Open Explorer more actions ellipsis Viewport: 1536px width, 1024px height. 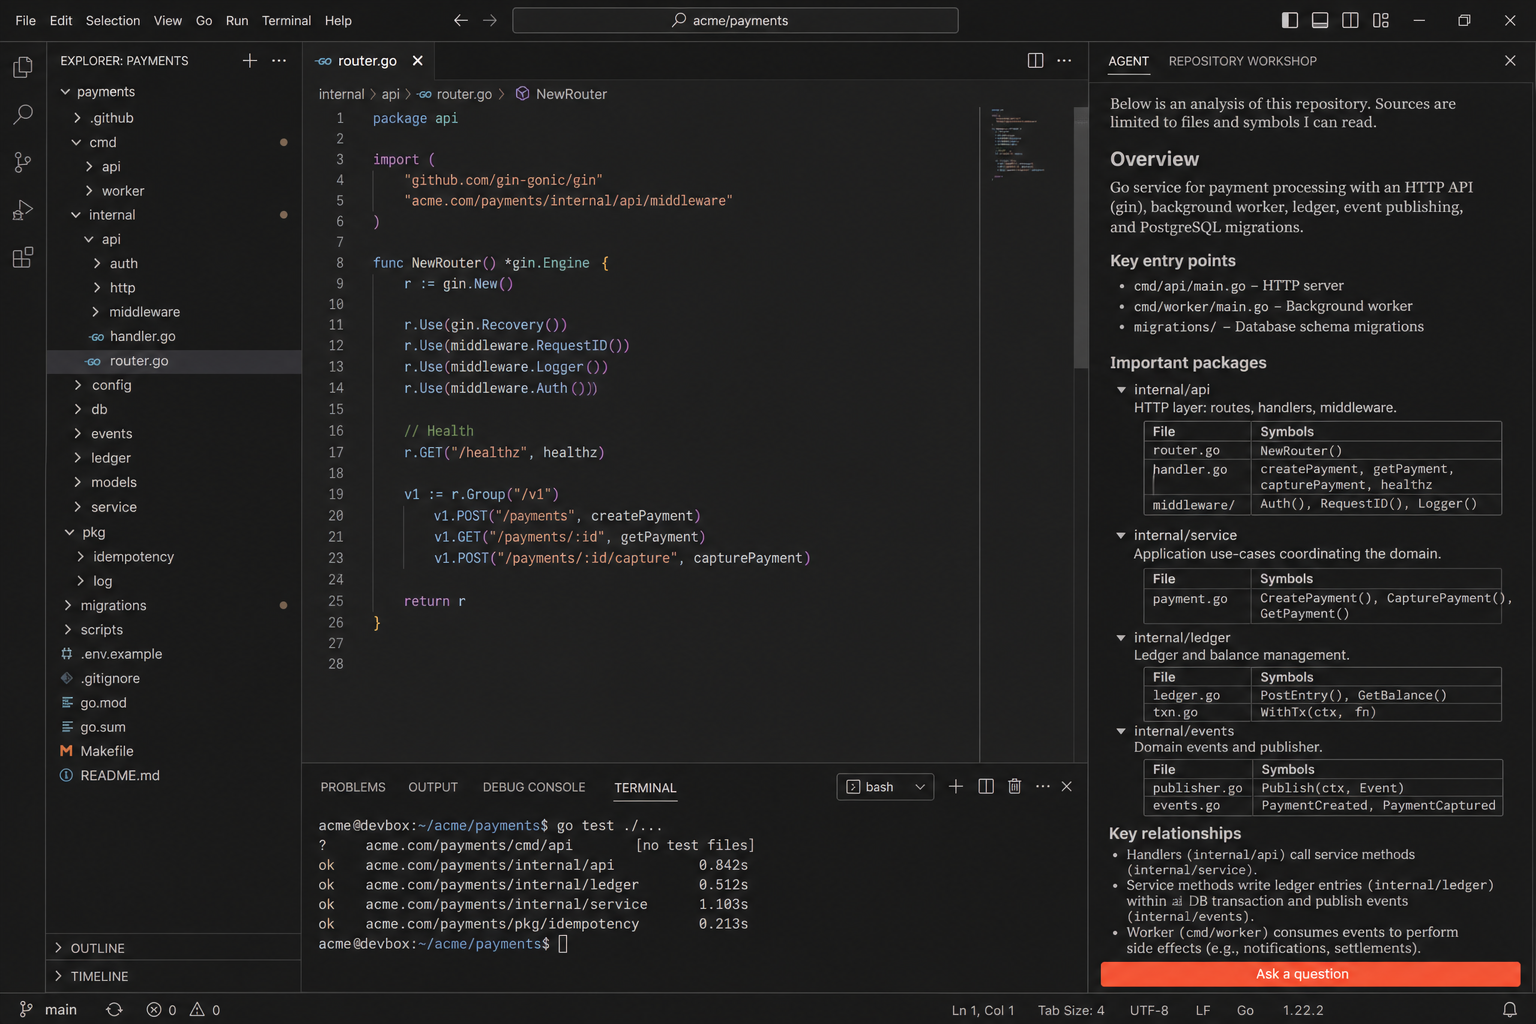[x=279, y=61]
